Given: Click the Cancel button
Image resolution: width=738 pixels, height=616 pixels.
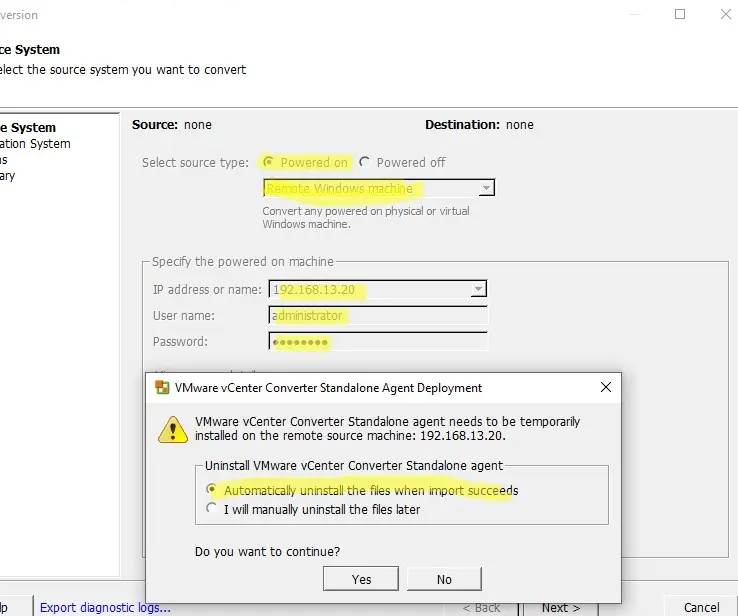Looking at the screenshot, I should 701,608.
